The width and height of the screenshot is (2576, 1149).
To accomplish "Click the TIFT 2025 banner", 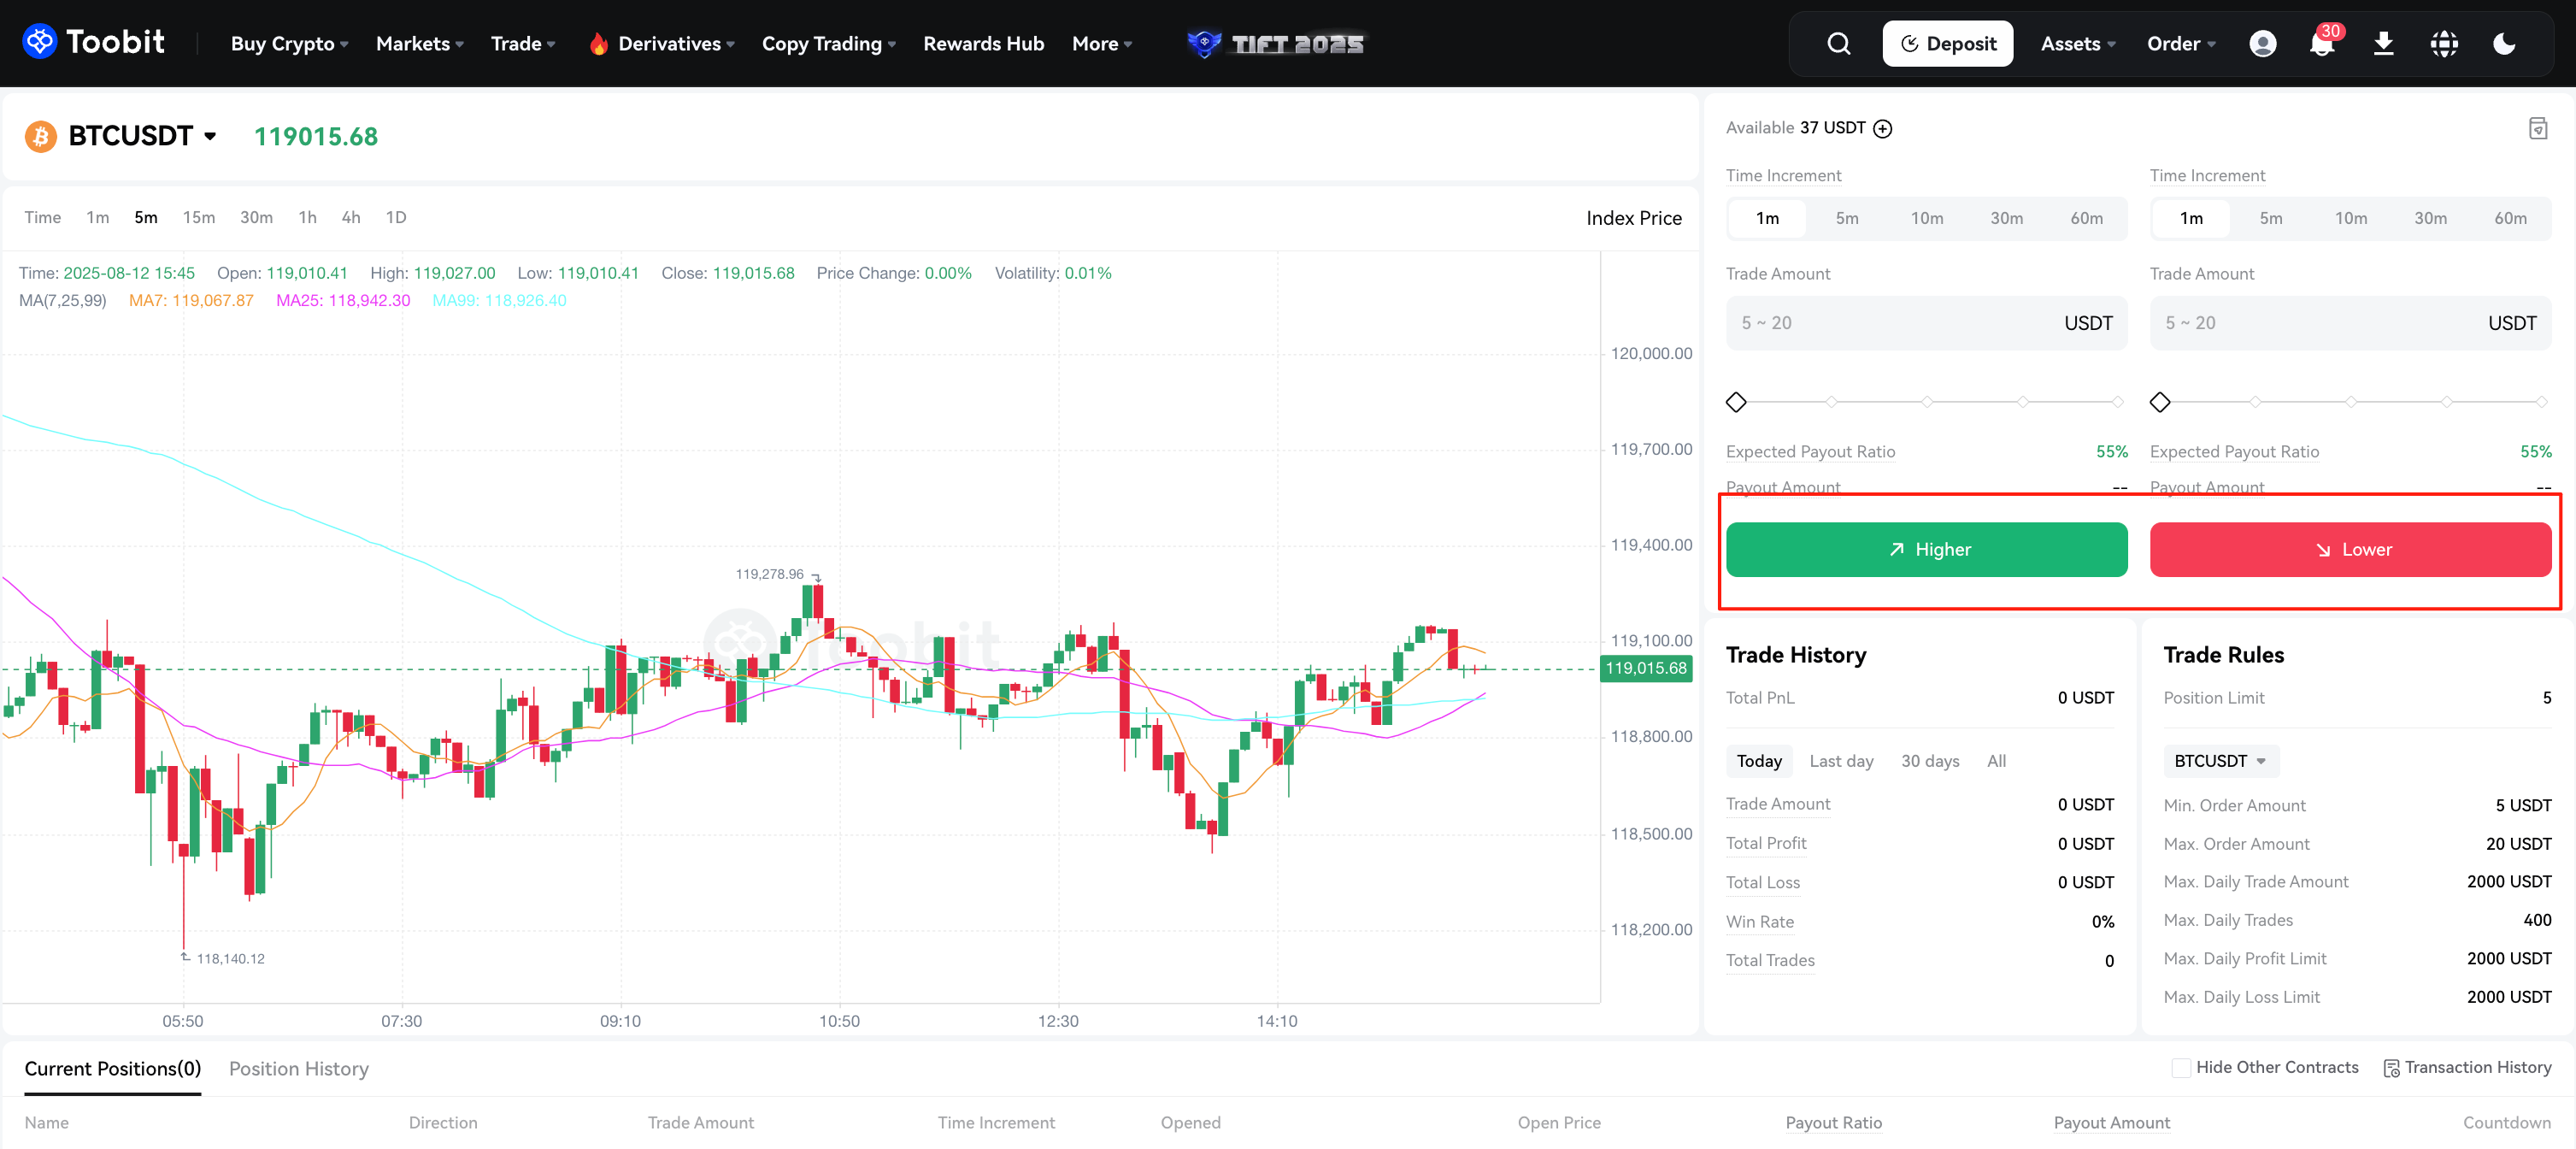I will [x=1275, y=43].
